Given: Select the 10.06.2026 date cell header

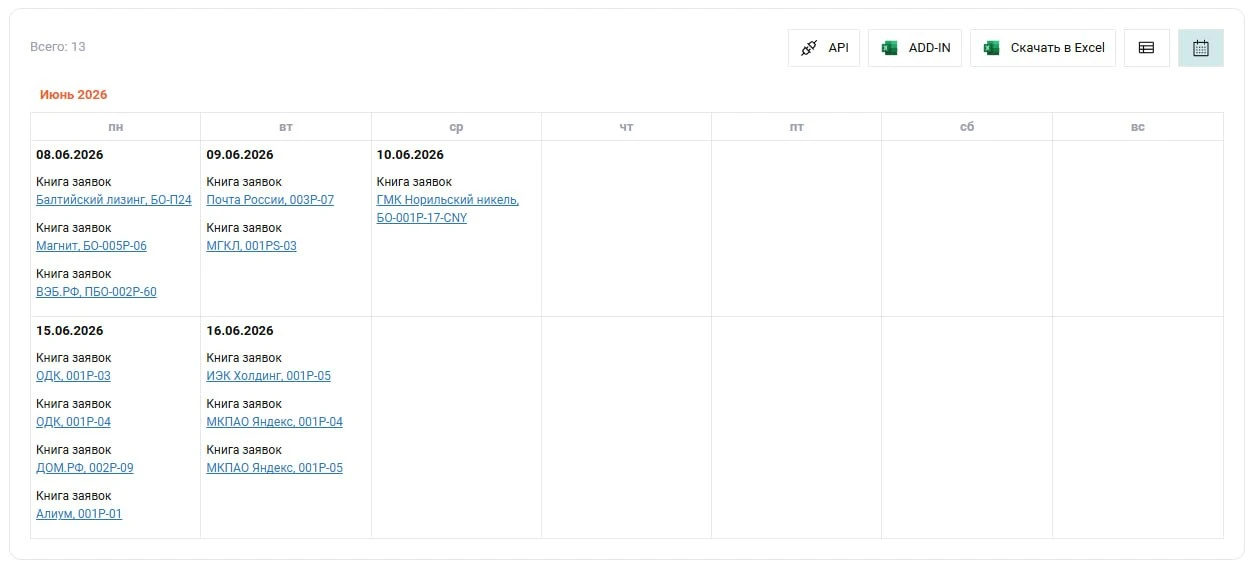Looking at the screenshot, I should [x=410, y=155].
